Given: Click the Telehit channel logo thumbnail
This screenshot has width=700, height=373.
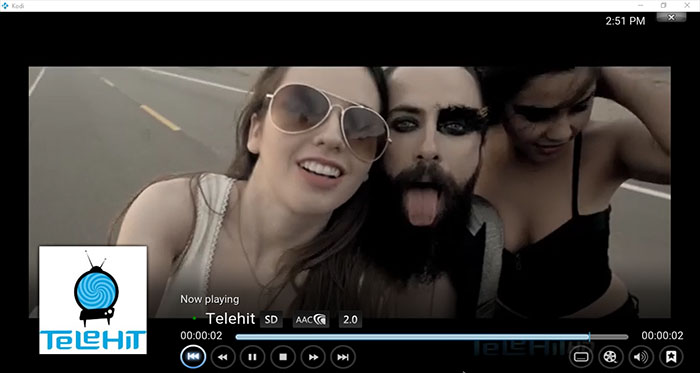Looking at the screenshot, I should [x=93, y=300].
